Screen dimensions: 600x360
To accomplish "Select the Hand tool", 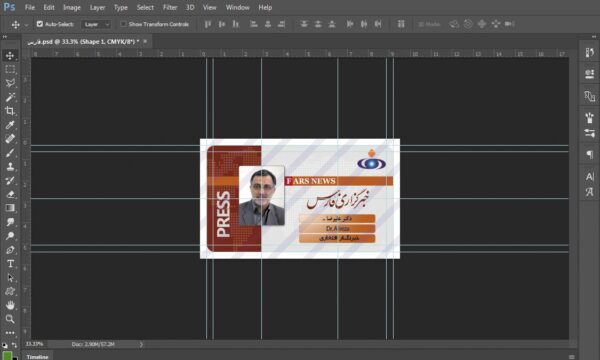I will tap(10, 305).
